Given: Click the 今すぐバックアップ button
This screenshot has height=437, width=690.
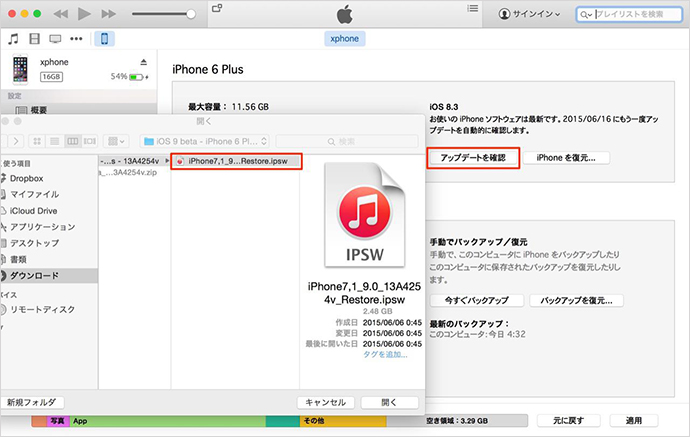Looking at the screenshot, I should point(477,301).
